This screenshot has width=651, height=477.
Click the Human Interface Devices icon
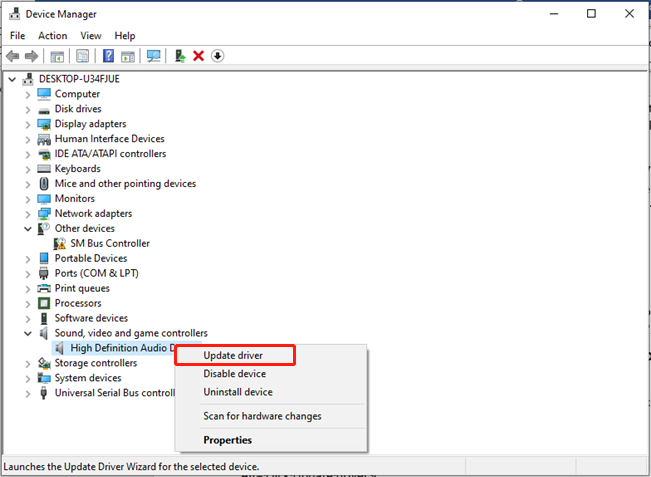pos(44,139)
